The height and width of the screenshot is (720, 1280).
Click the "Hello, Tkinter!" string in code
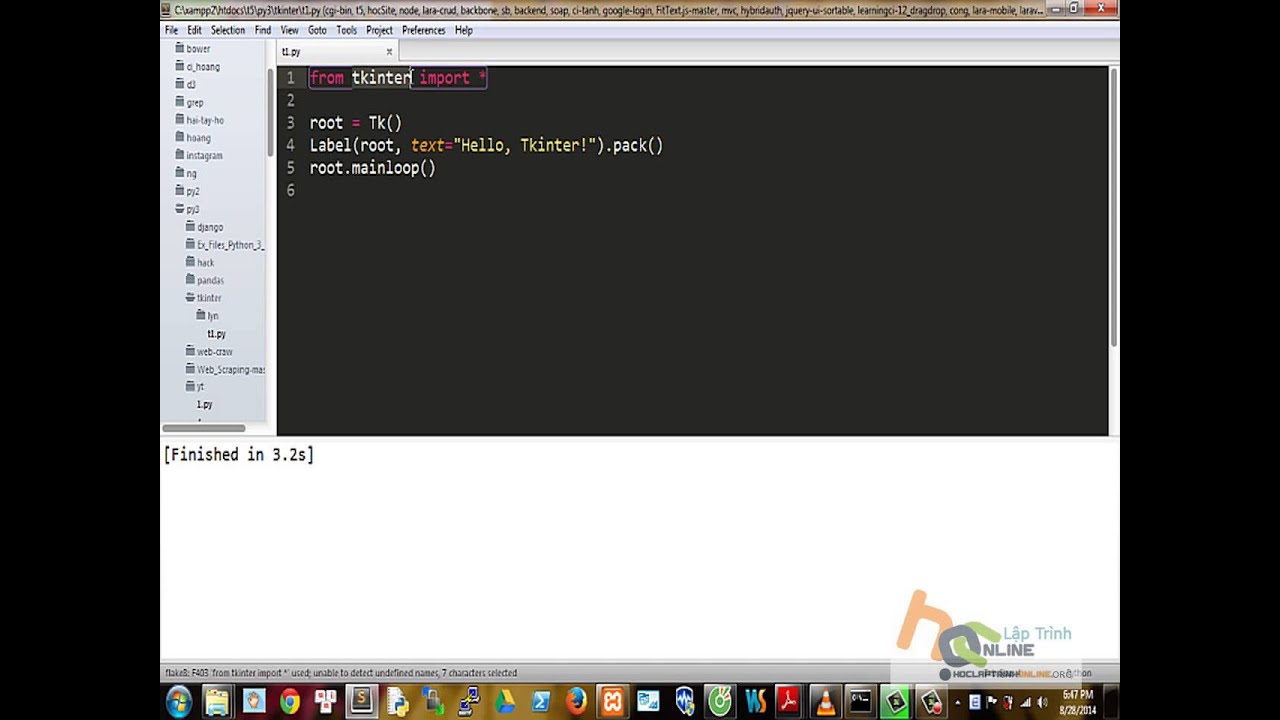pos(525,145)
